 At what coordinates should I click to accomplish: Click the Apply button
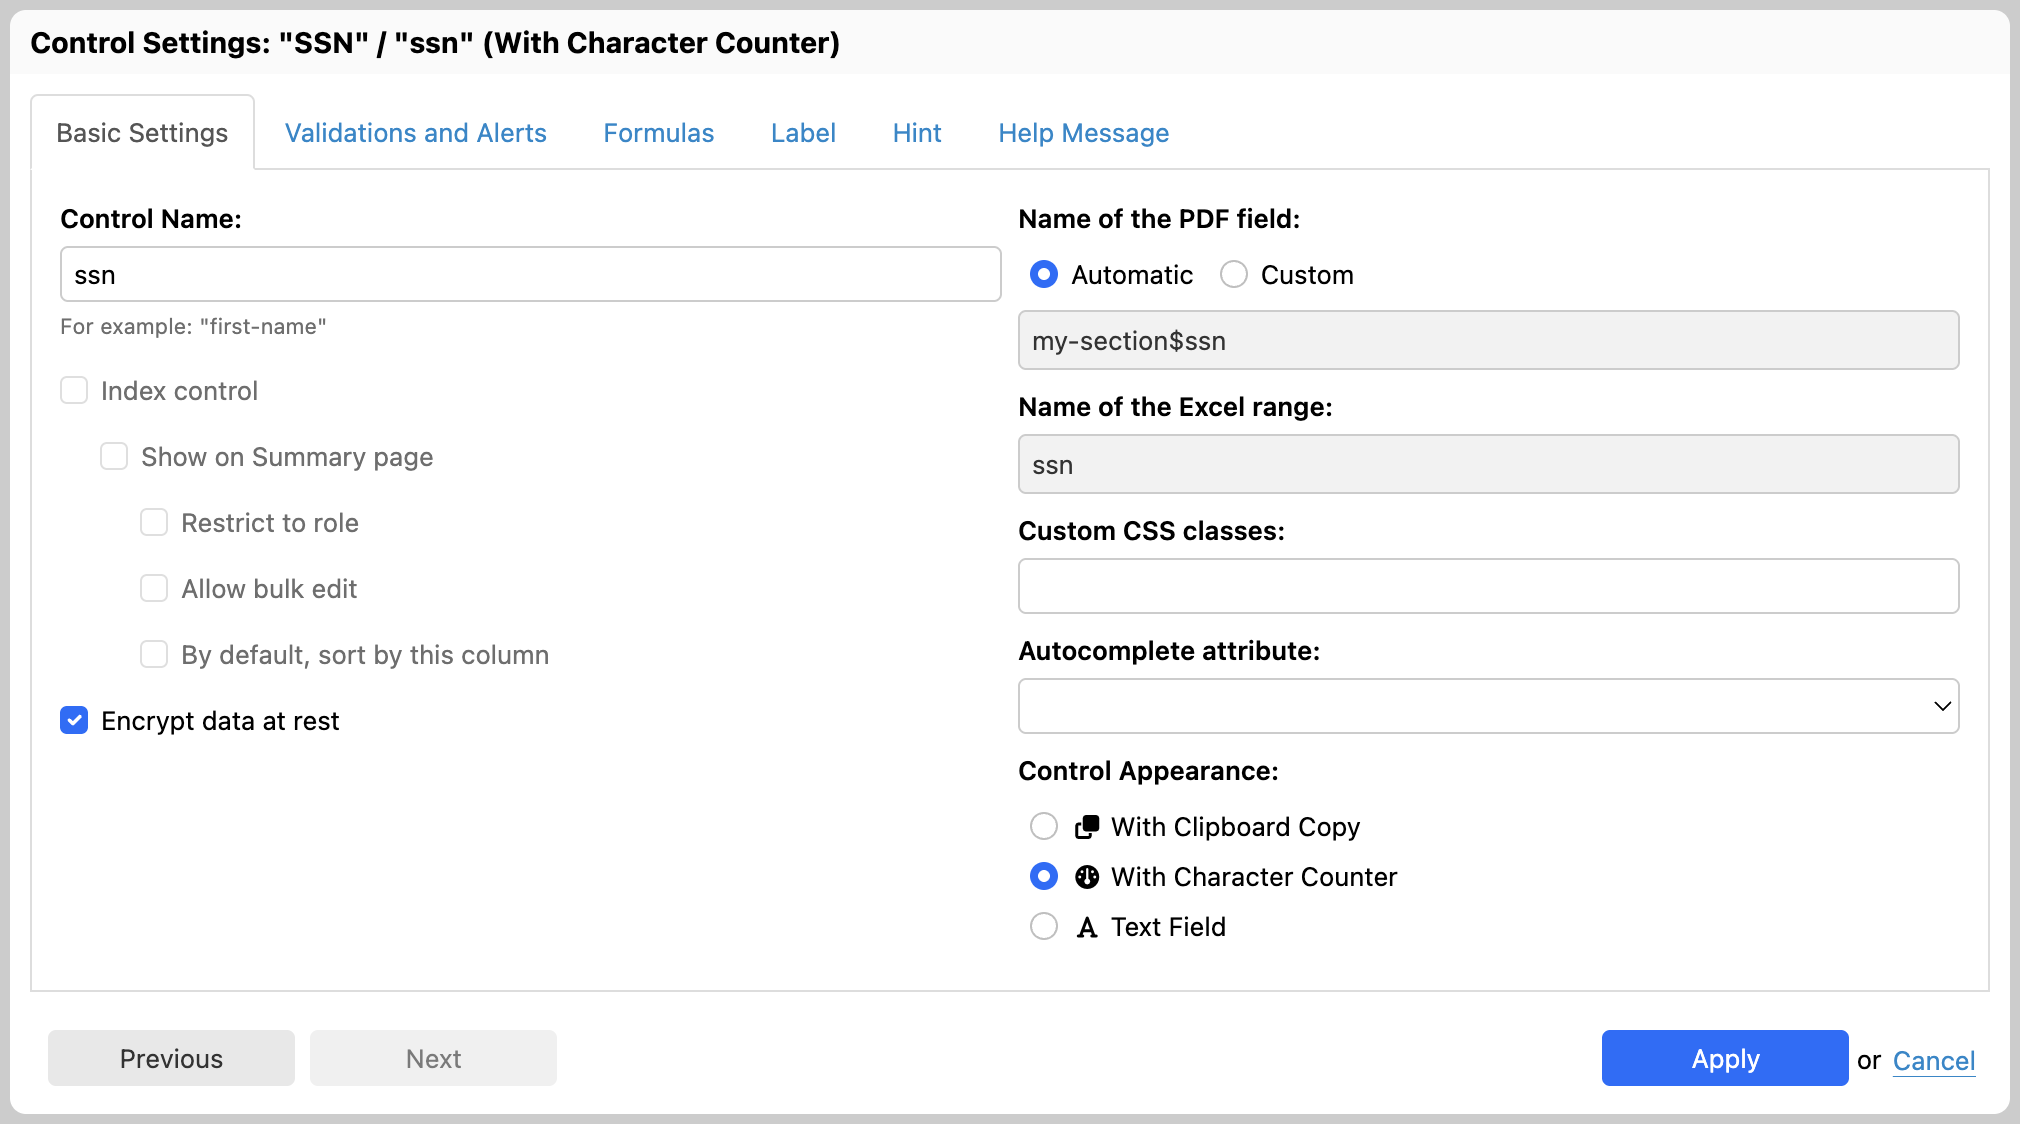click(x=1724, y=1058)
